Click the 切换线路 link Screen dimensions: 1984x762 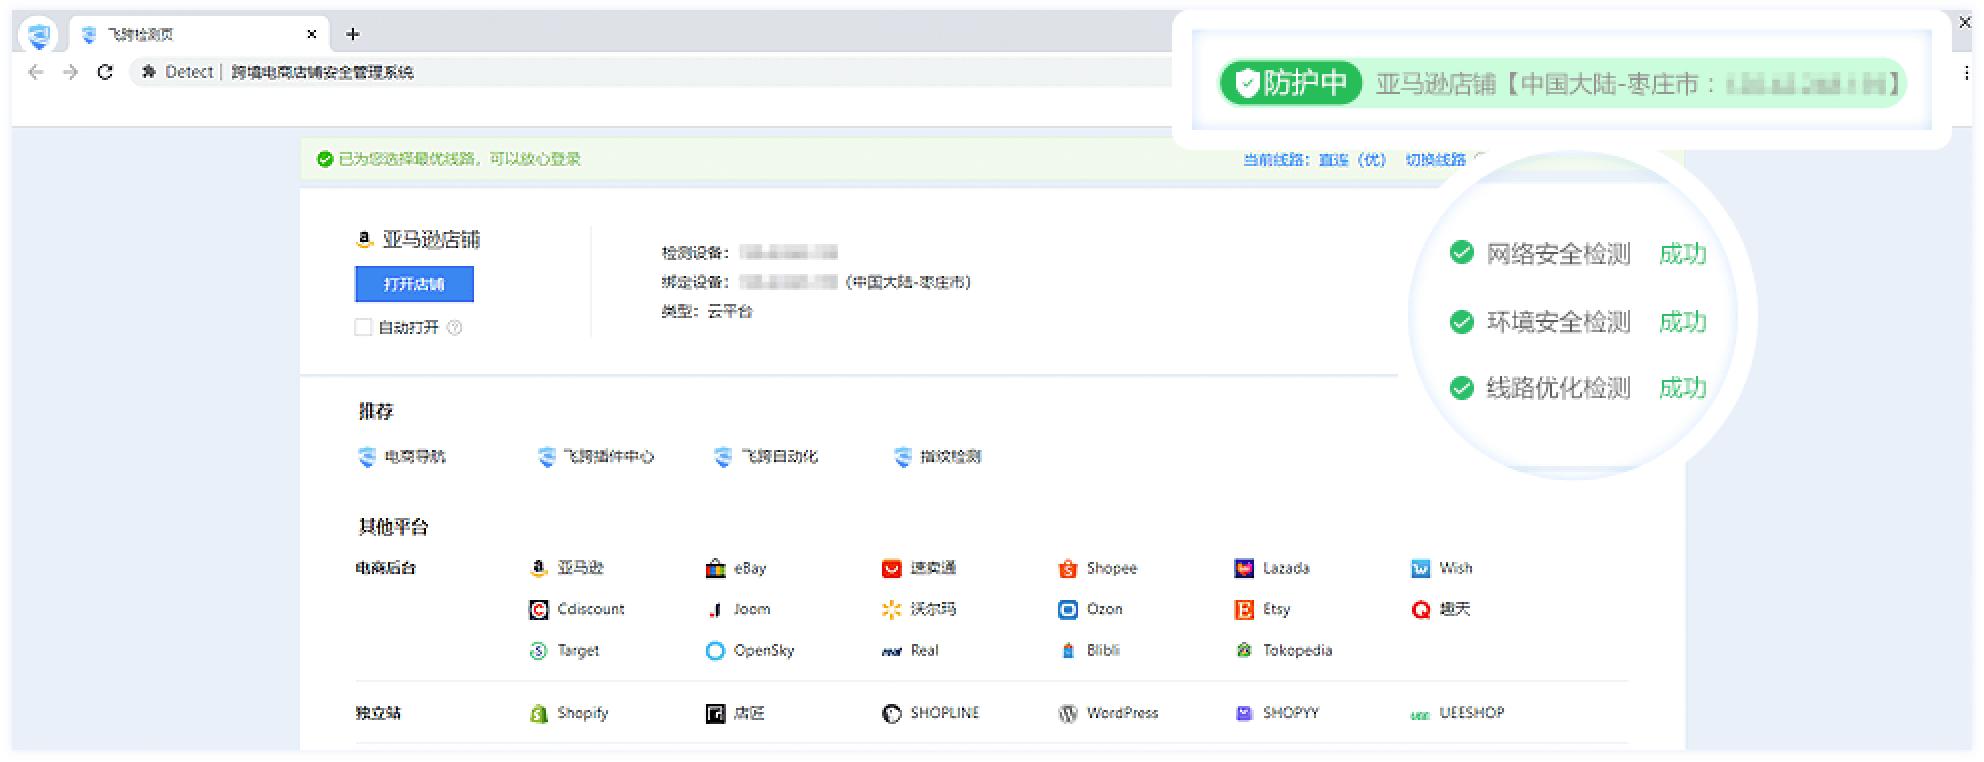point(1435,160)
